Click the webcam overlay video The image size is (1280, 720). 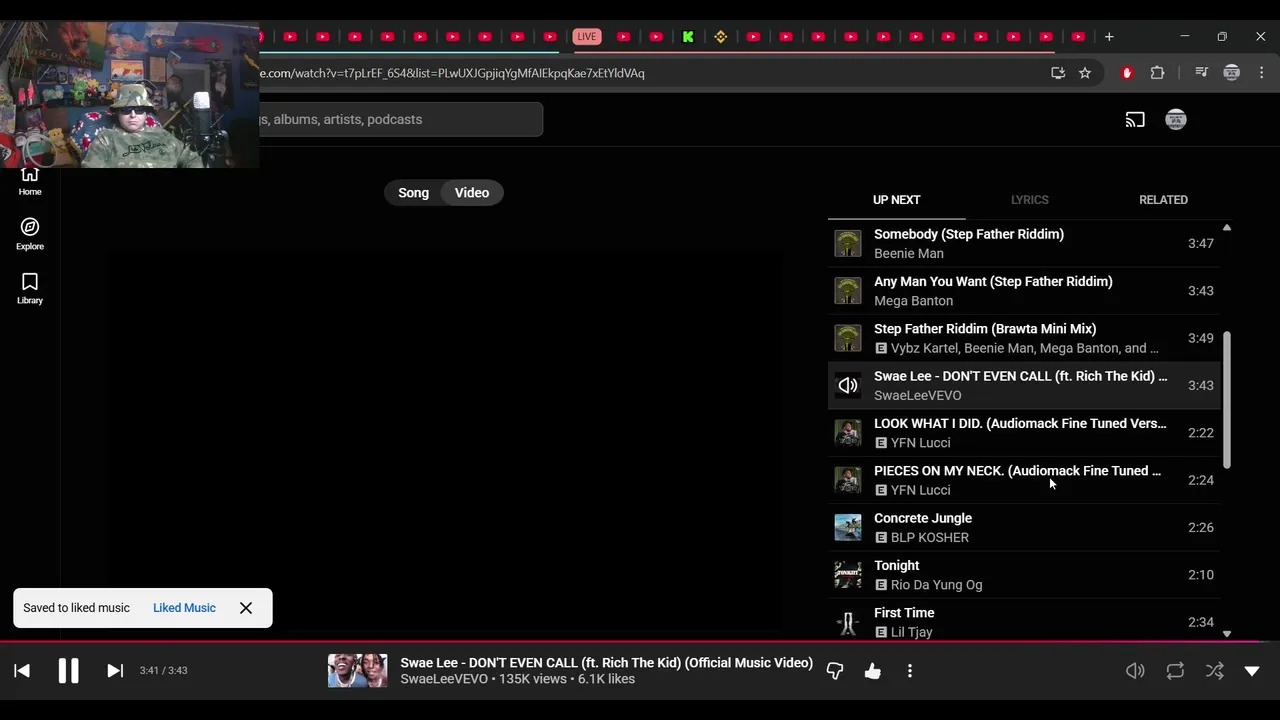click(x=130, y=95)
